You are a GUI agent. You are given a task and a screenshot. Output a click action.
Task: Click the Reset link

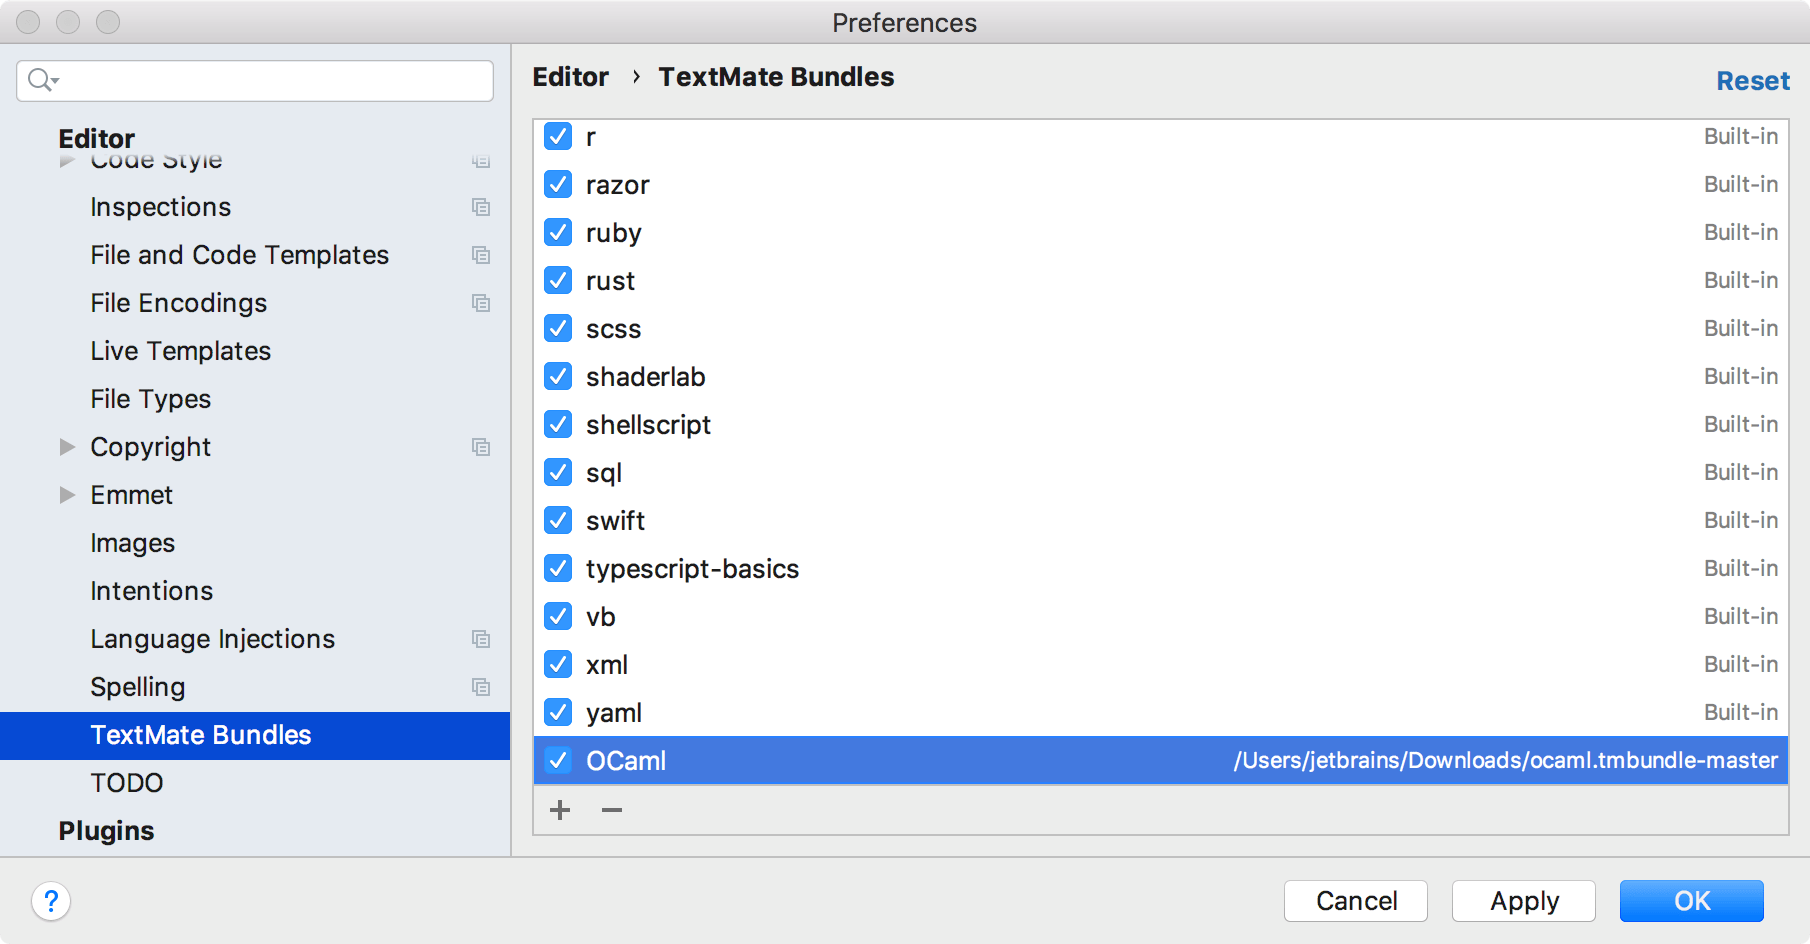pos(1752,81)
